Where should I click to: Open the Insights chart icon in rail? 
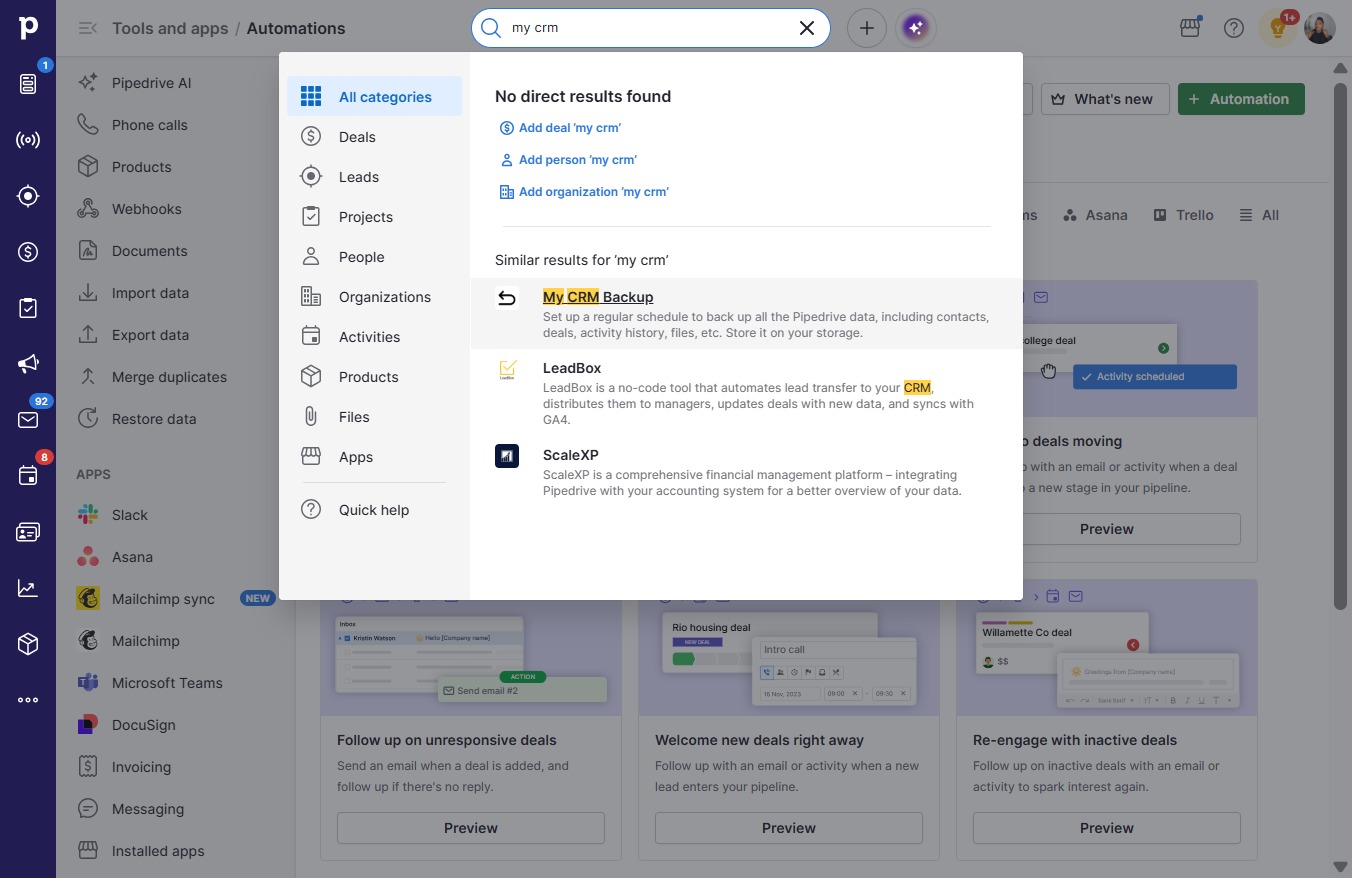pos(28,588)
